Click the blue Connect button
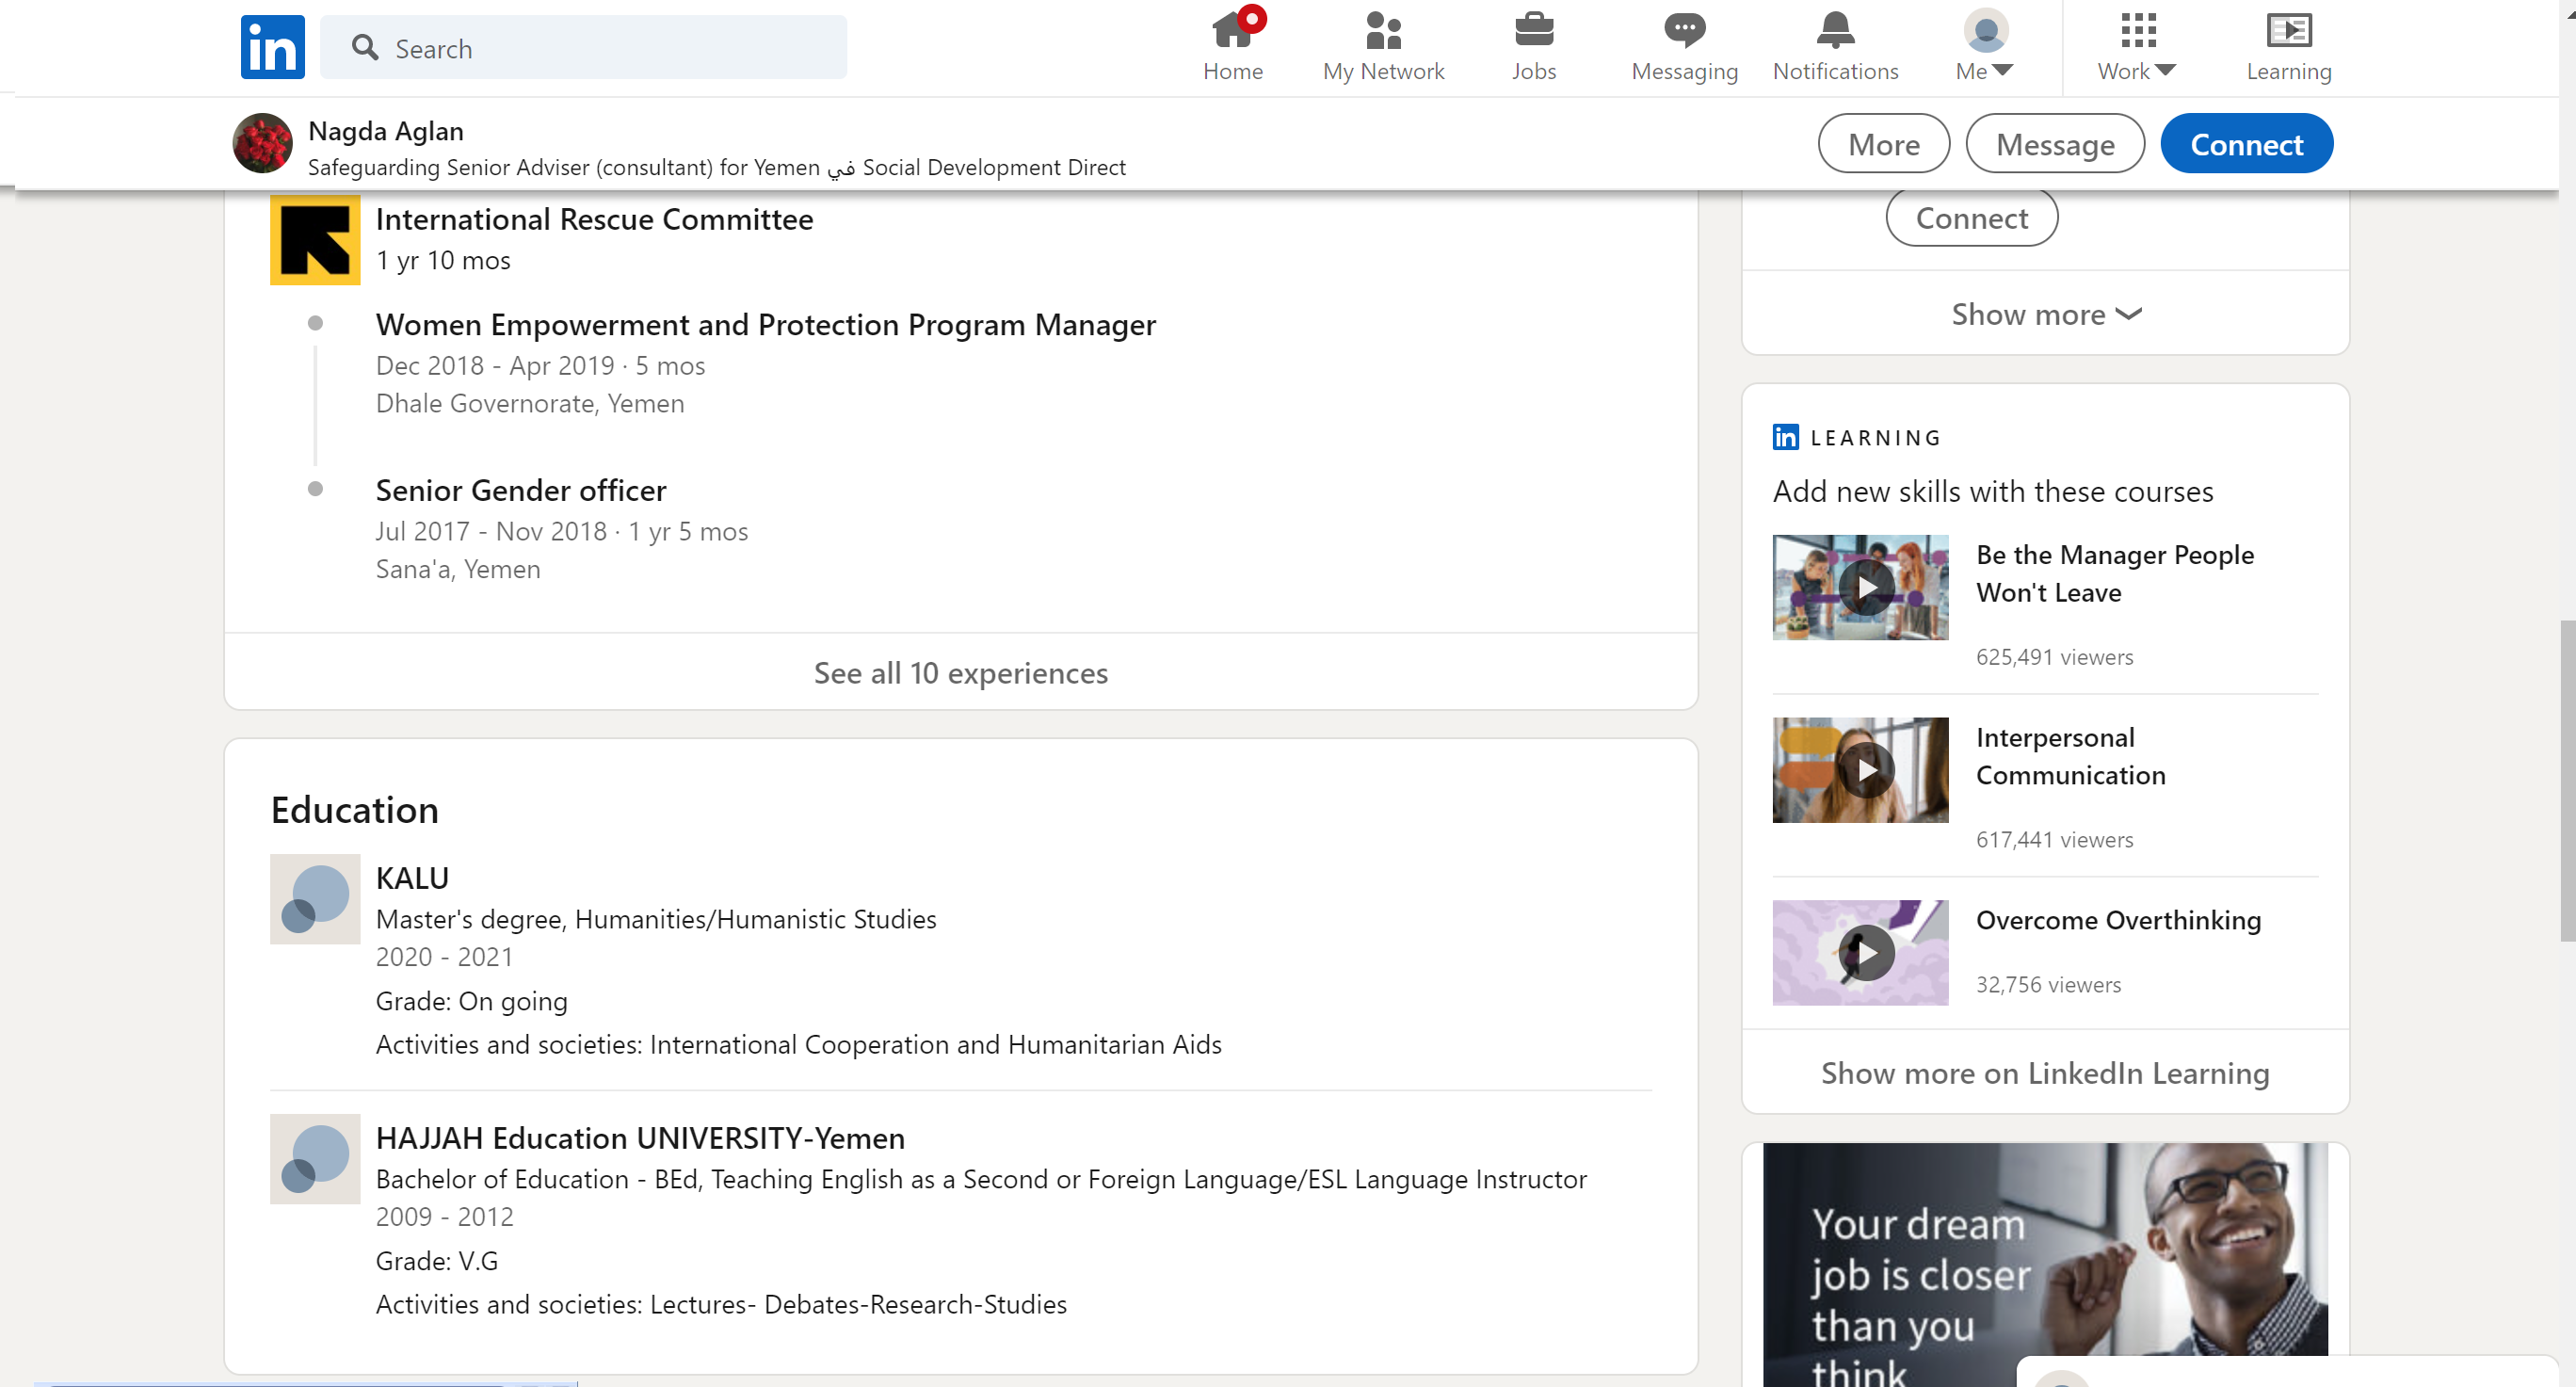The height and width of the screenshot is (1387, 2576). 2246,144
